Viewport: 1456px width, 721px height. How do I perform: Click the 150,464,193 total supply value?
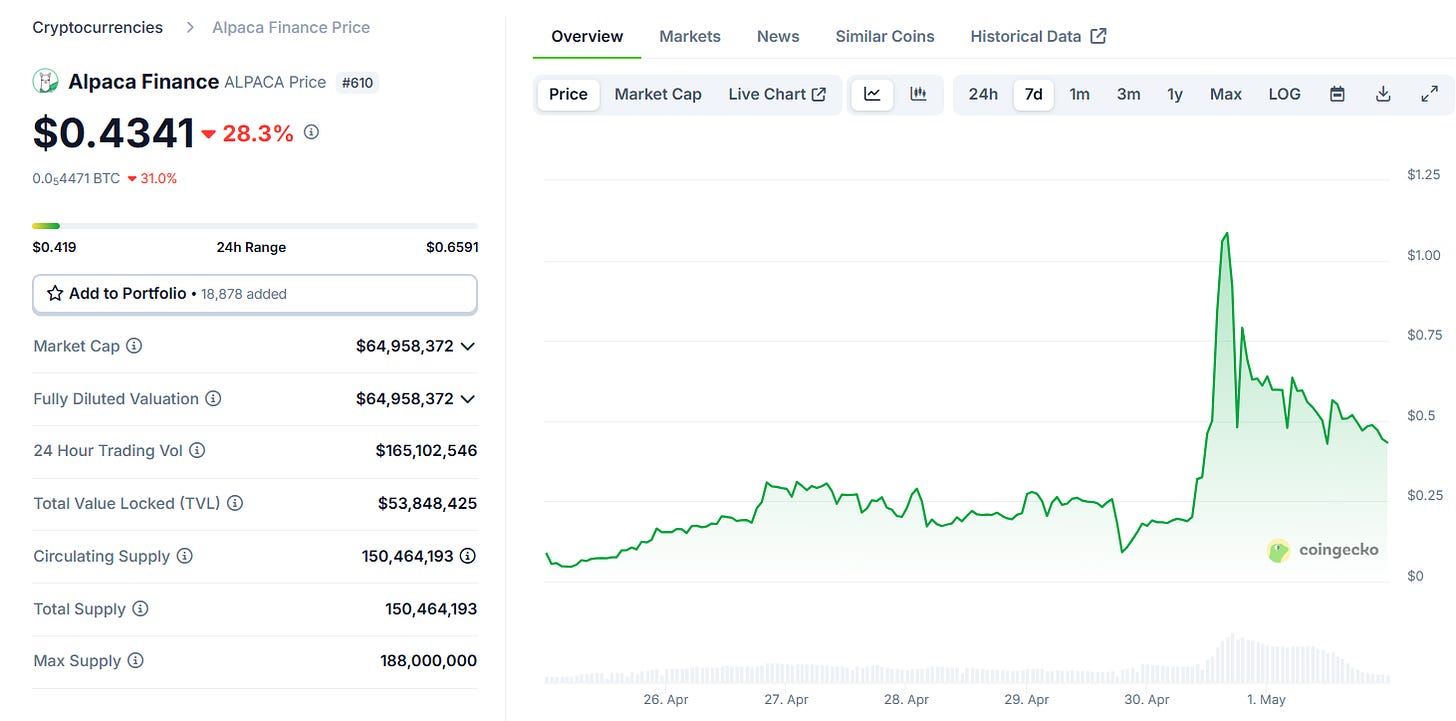[431, 608]
